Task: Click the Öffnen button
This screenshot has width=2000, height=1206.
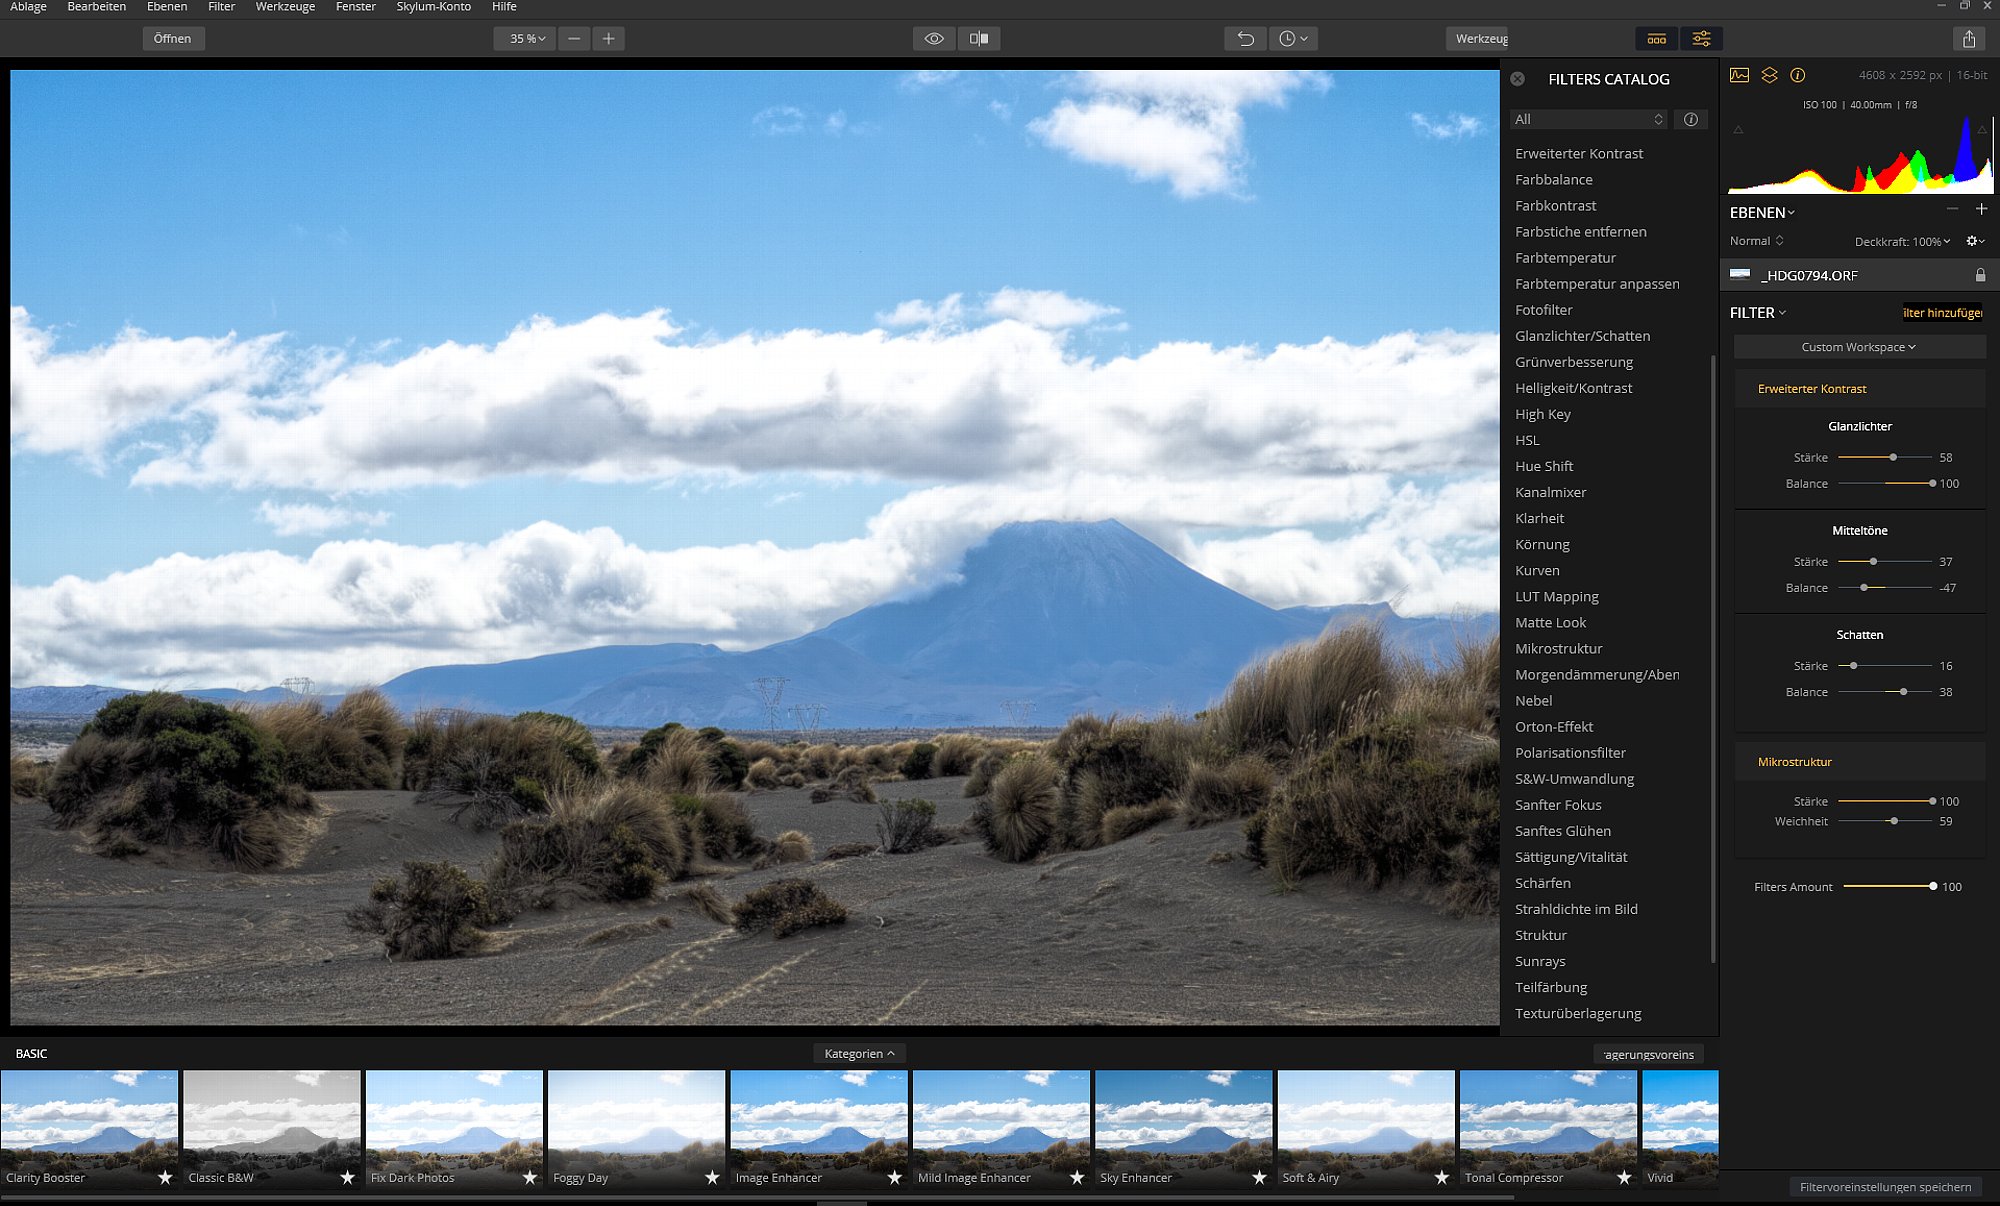Action: (173, 39)
